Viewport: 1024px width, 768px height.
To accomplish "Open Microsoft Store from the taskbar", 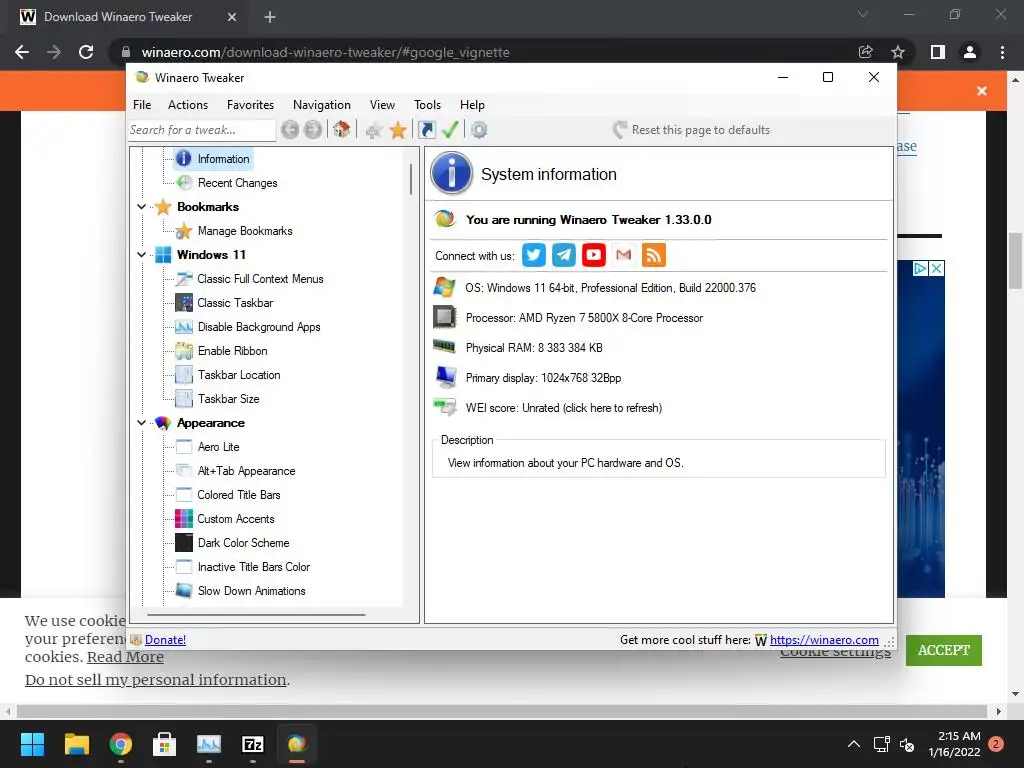I will pos(164,744).
